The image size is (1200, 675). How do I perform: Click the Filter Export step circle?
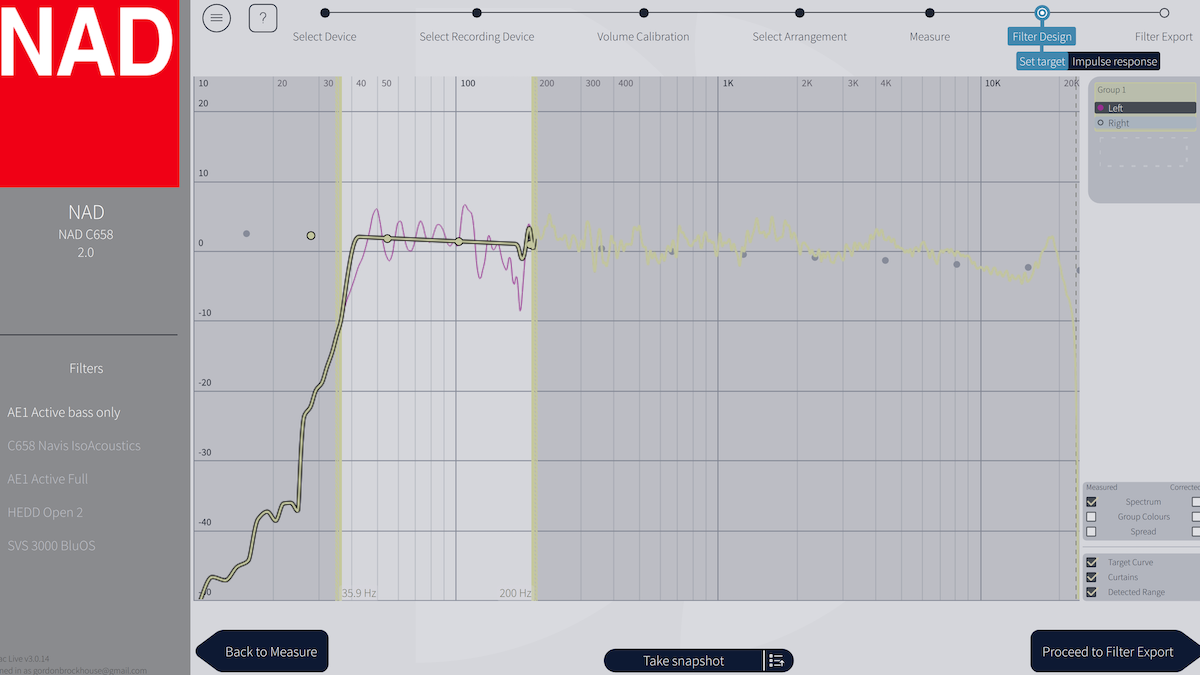click(x=1164, y=13)
